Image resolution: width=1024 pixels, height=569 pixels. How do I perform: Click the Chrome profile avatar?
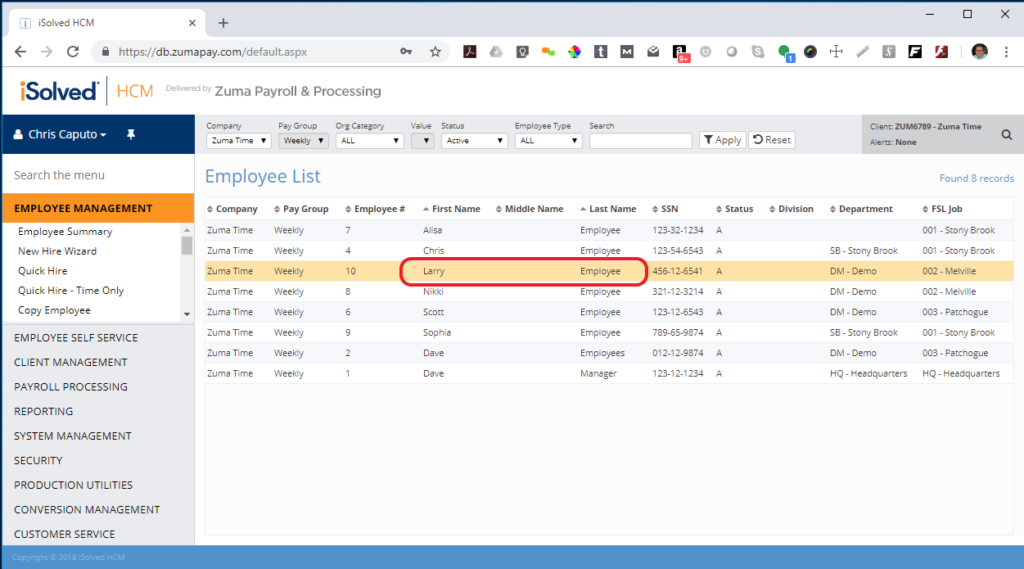click(979, 51)
